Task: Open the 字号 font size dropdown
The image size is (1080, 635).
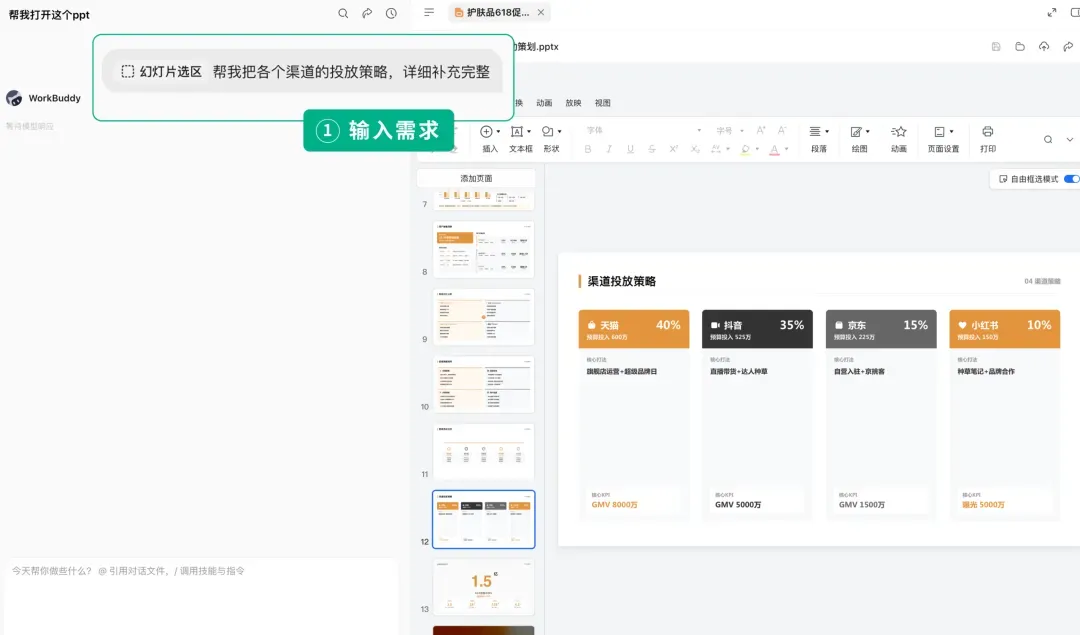Action: pyautogui.click(x=729, y=130)
